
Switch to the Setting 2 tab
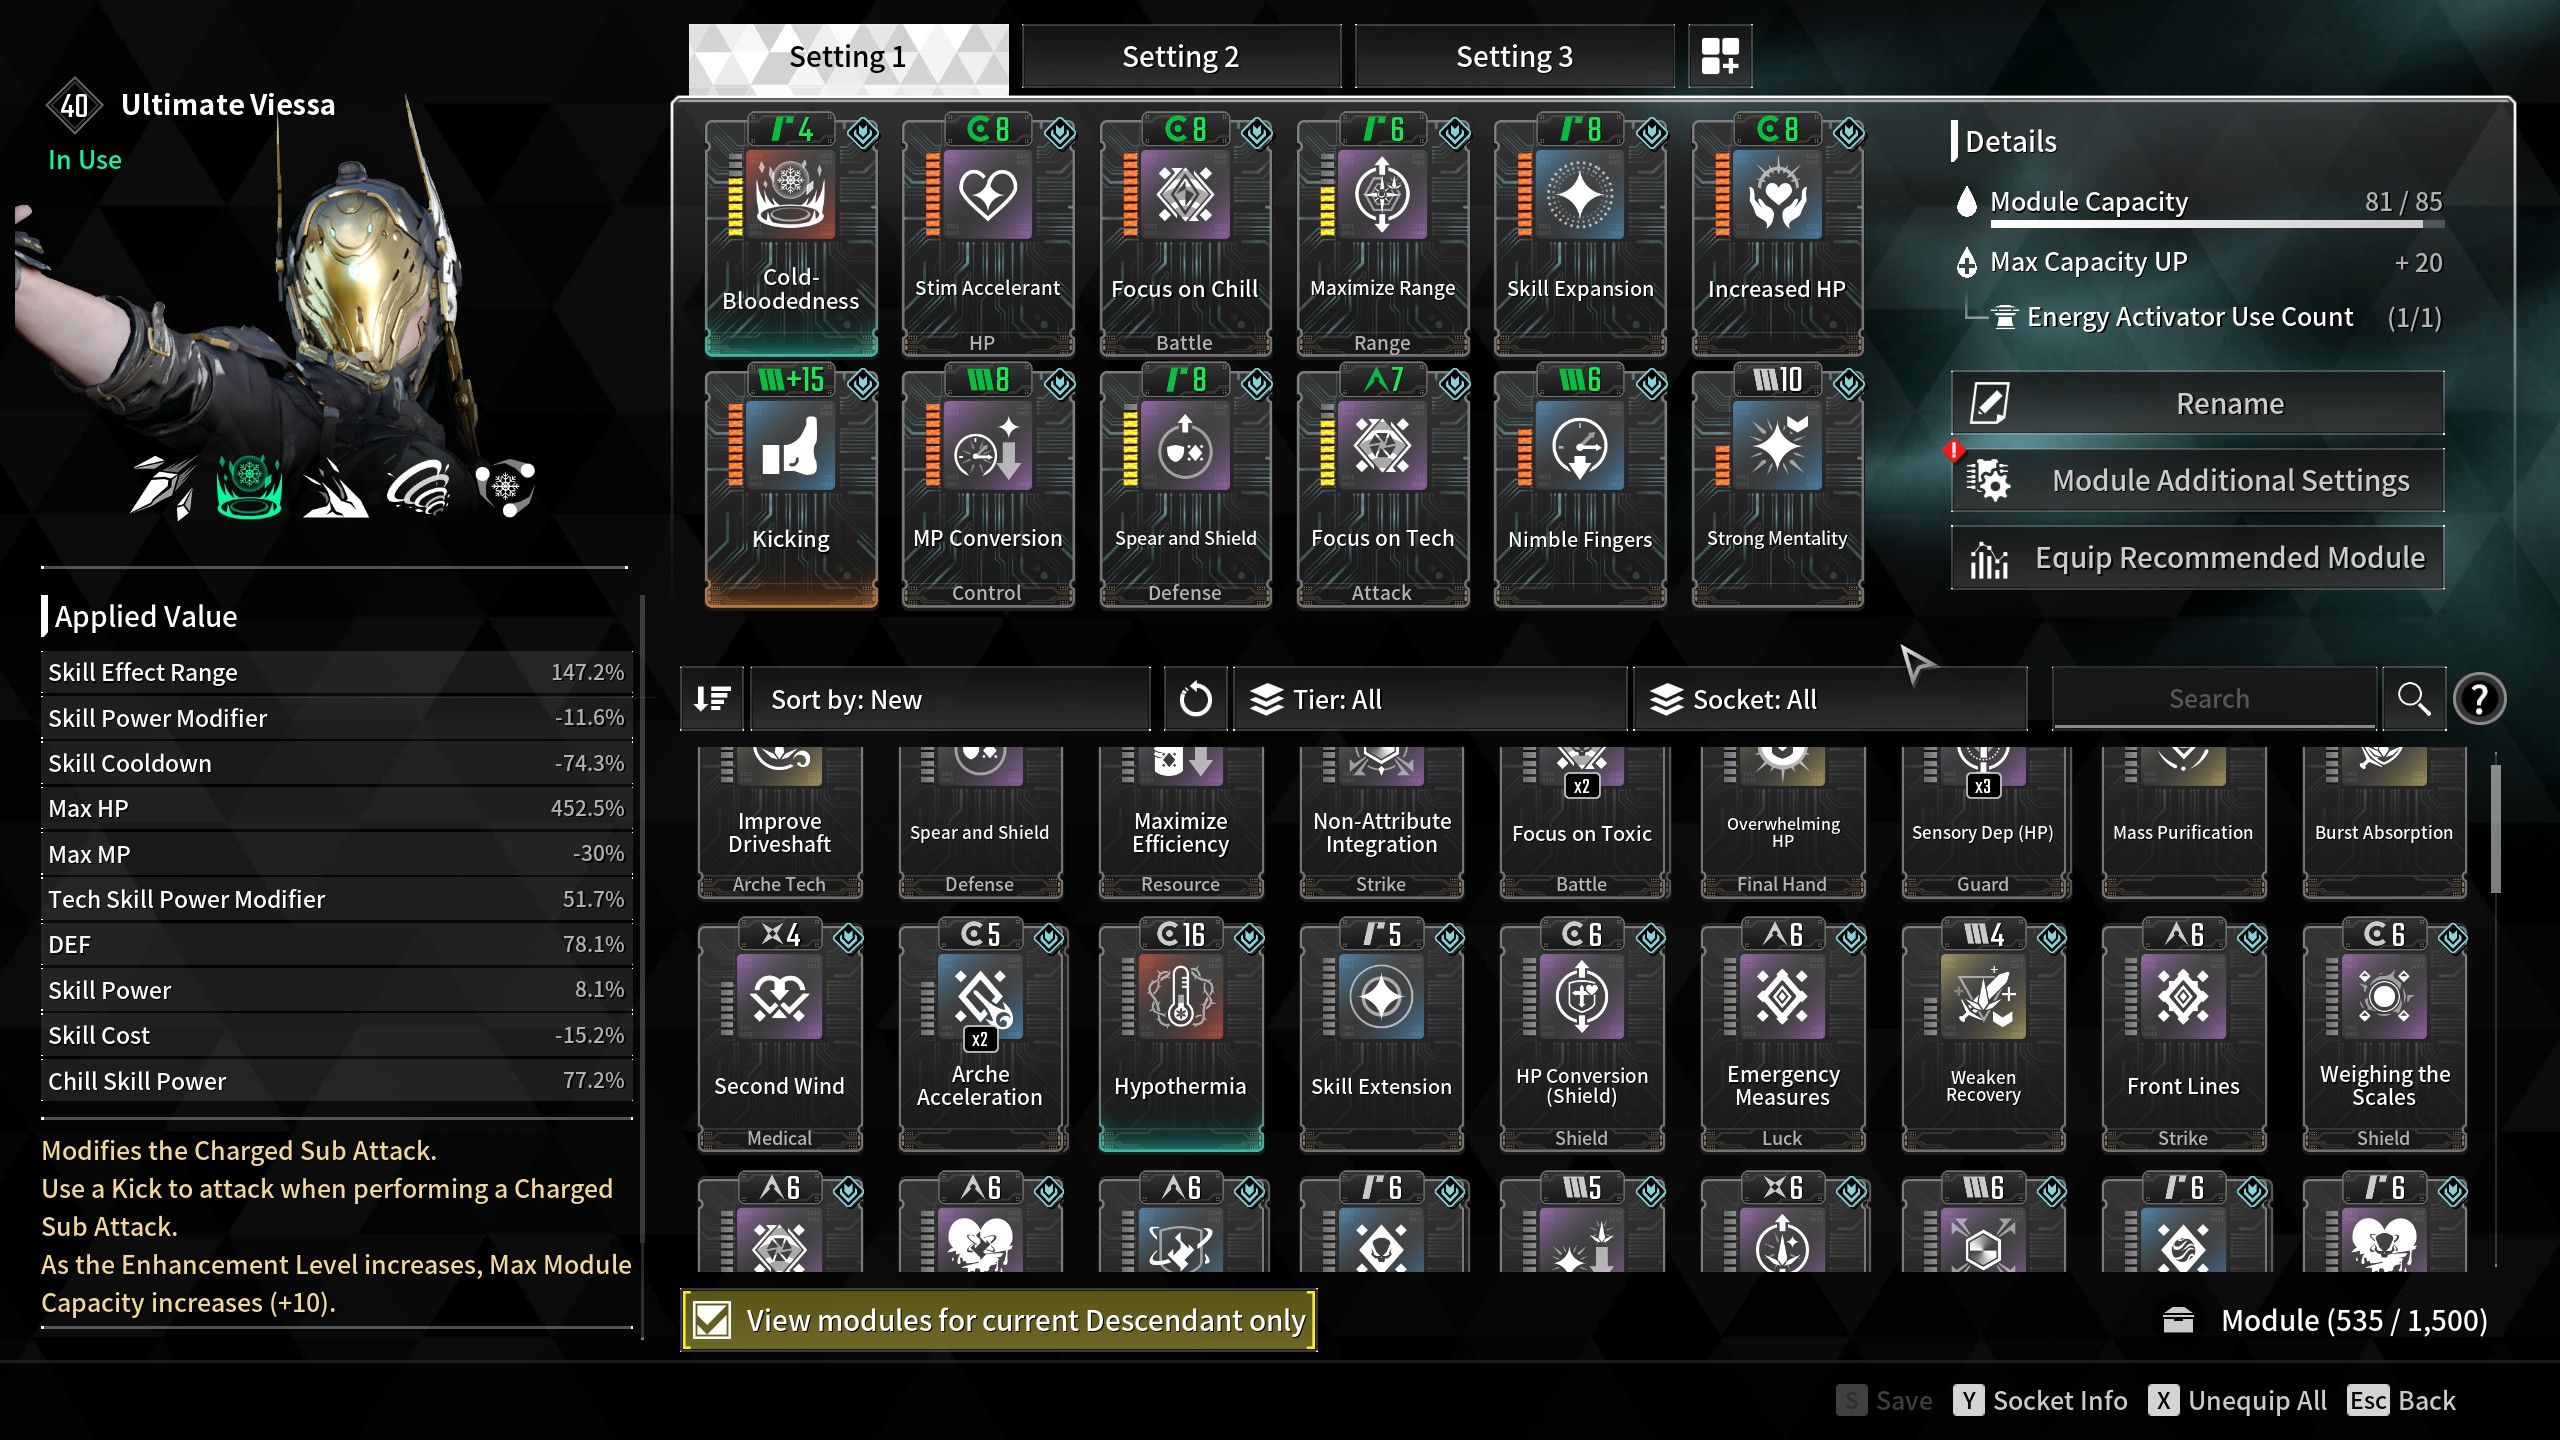(x=1181, y=57)
